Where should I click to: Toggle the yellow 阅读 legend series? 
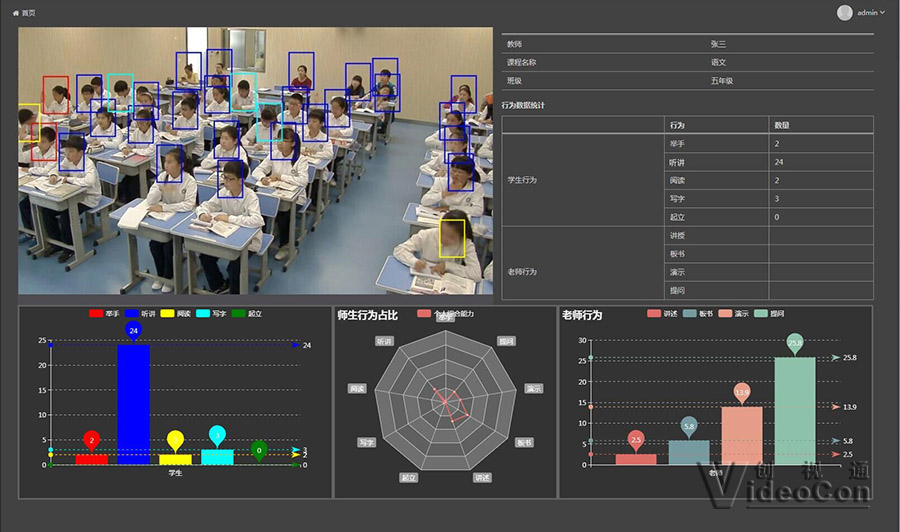pyautogui.click(x=177, y=313)
